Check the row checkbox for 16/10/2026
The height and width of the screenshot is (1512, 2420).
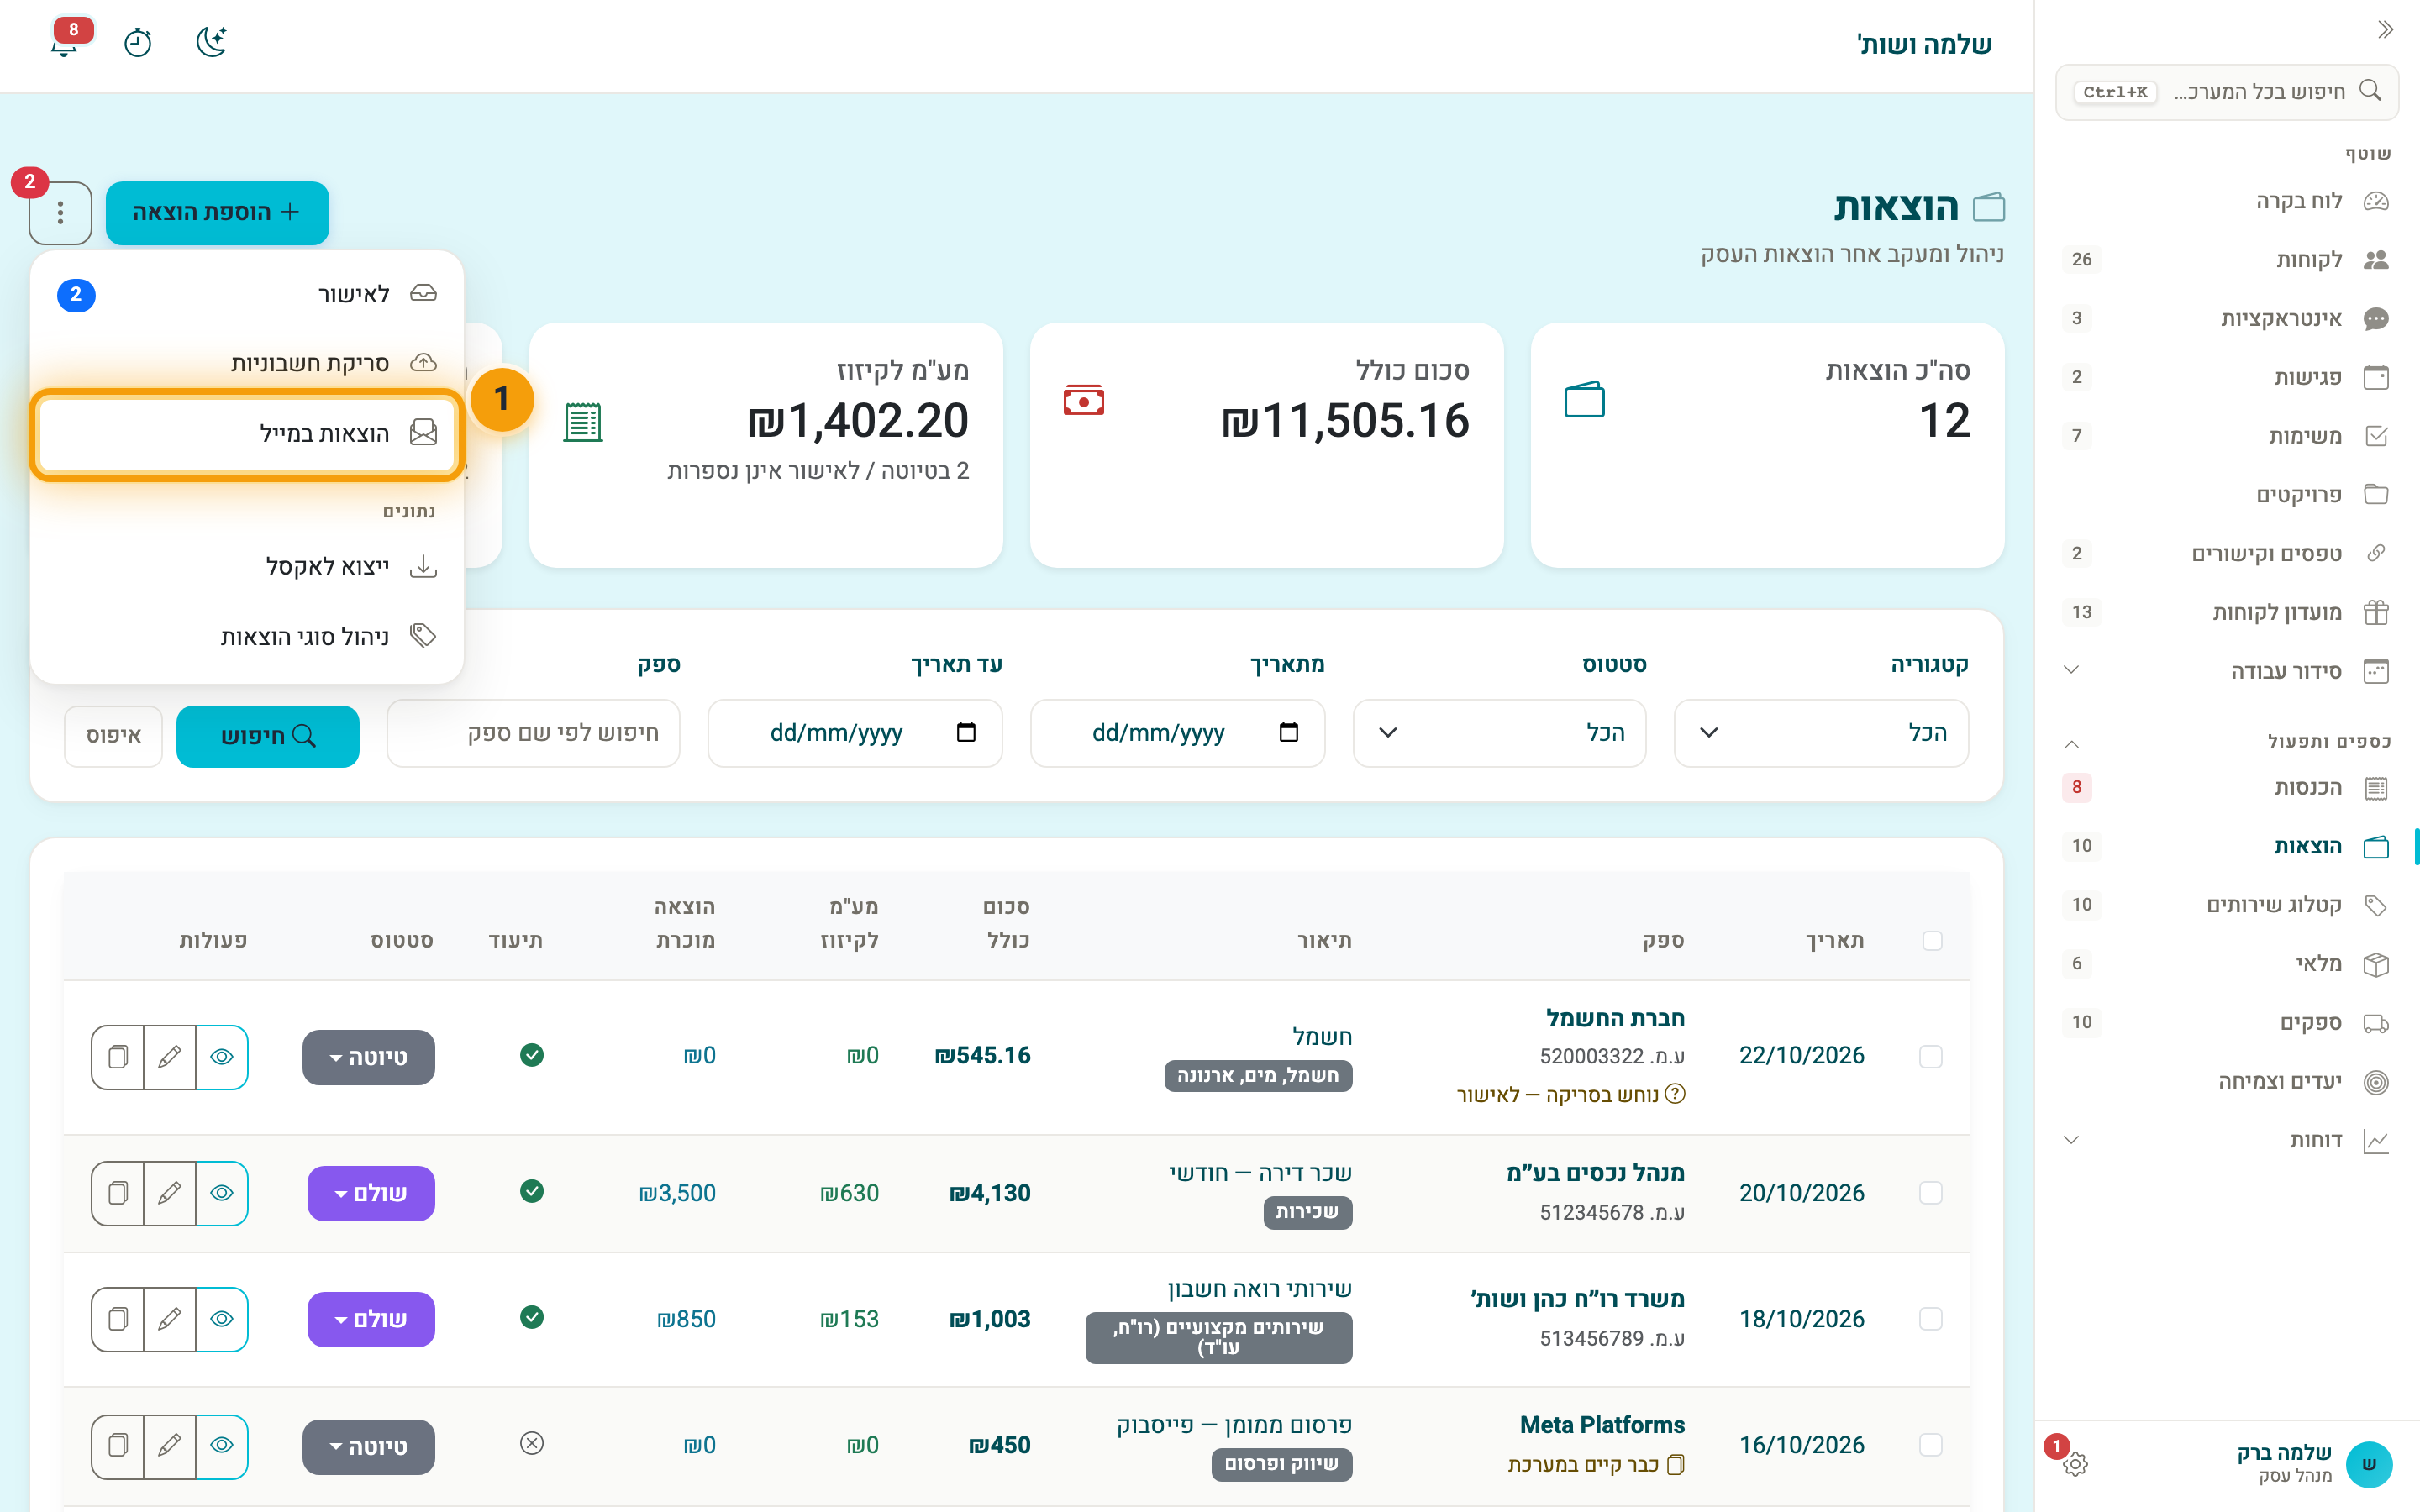[x=1931, y=1445]
